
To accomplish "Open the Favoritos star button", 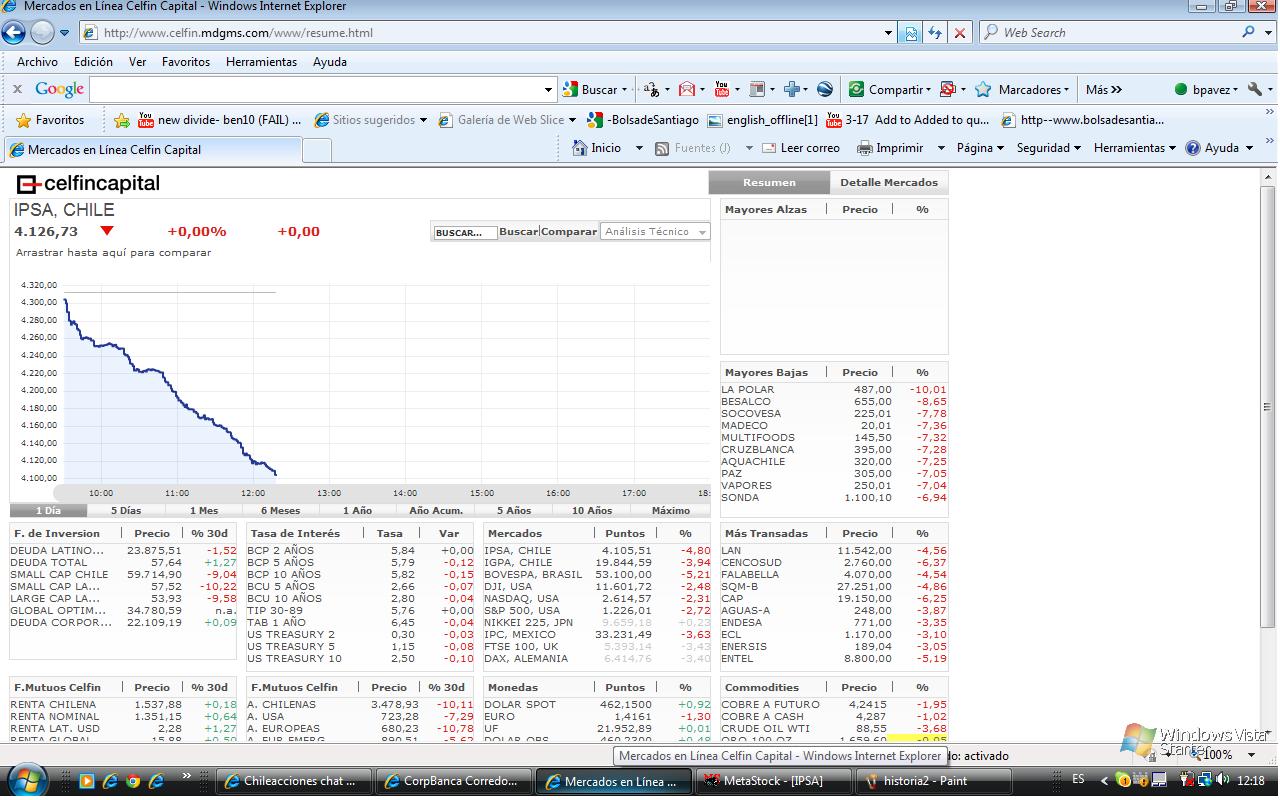I will [50, 120].
